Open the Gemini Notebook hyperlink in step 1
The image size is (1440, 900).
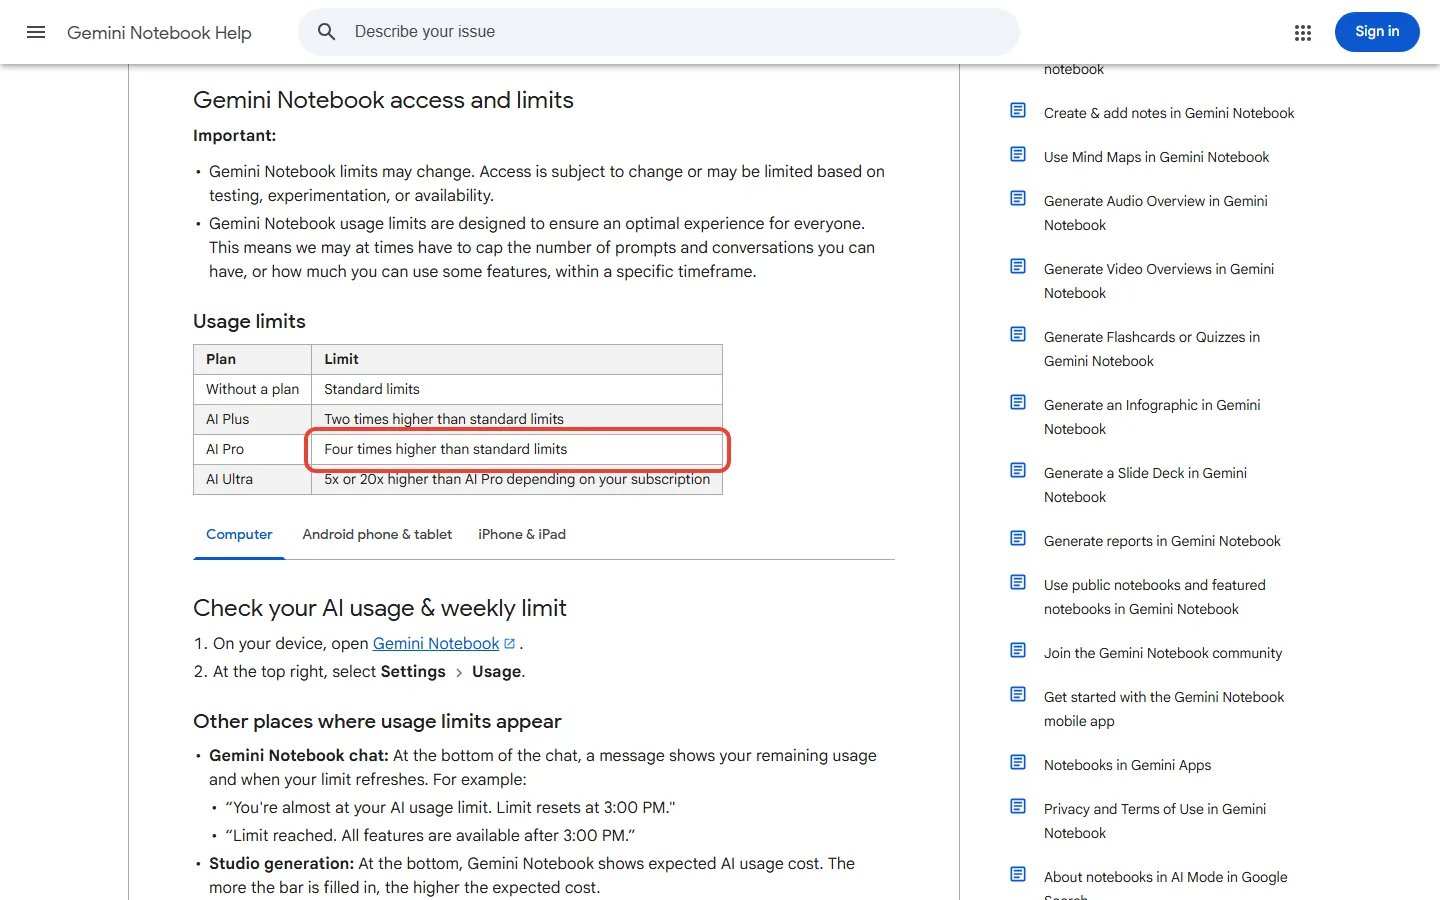[436, 644]
